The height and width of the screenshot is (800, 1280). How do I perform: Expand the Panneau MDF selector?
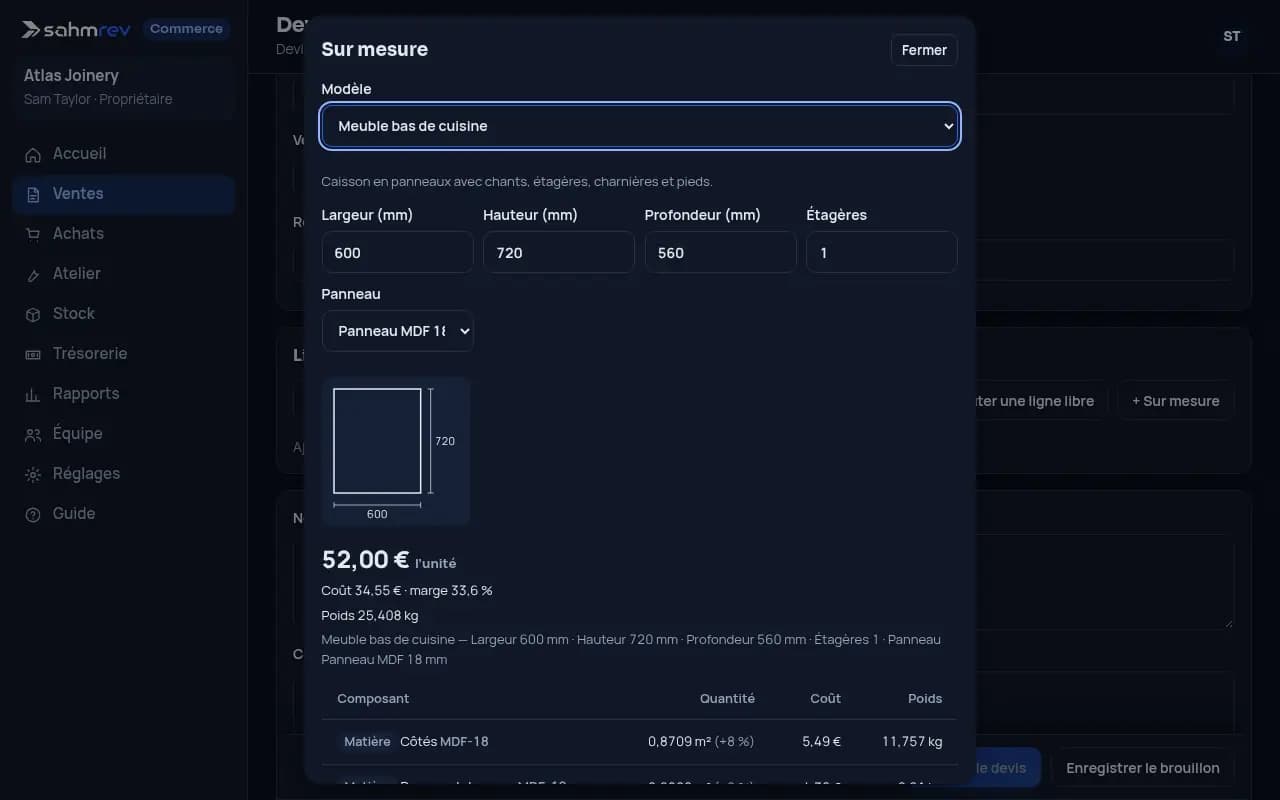tap(397, 331)
